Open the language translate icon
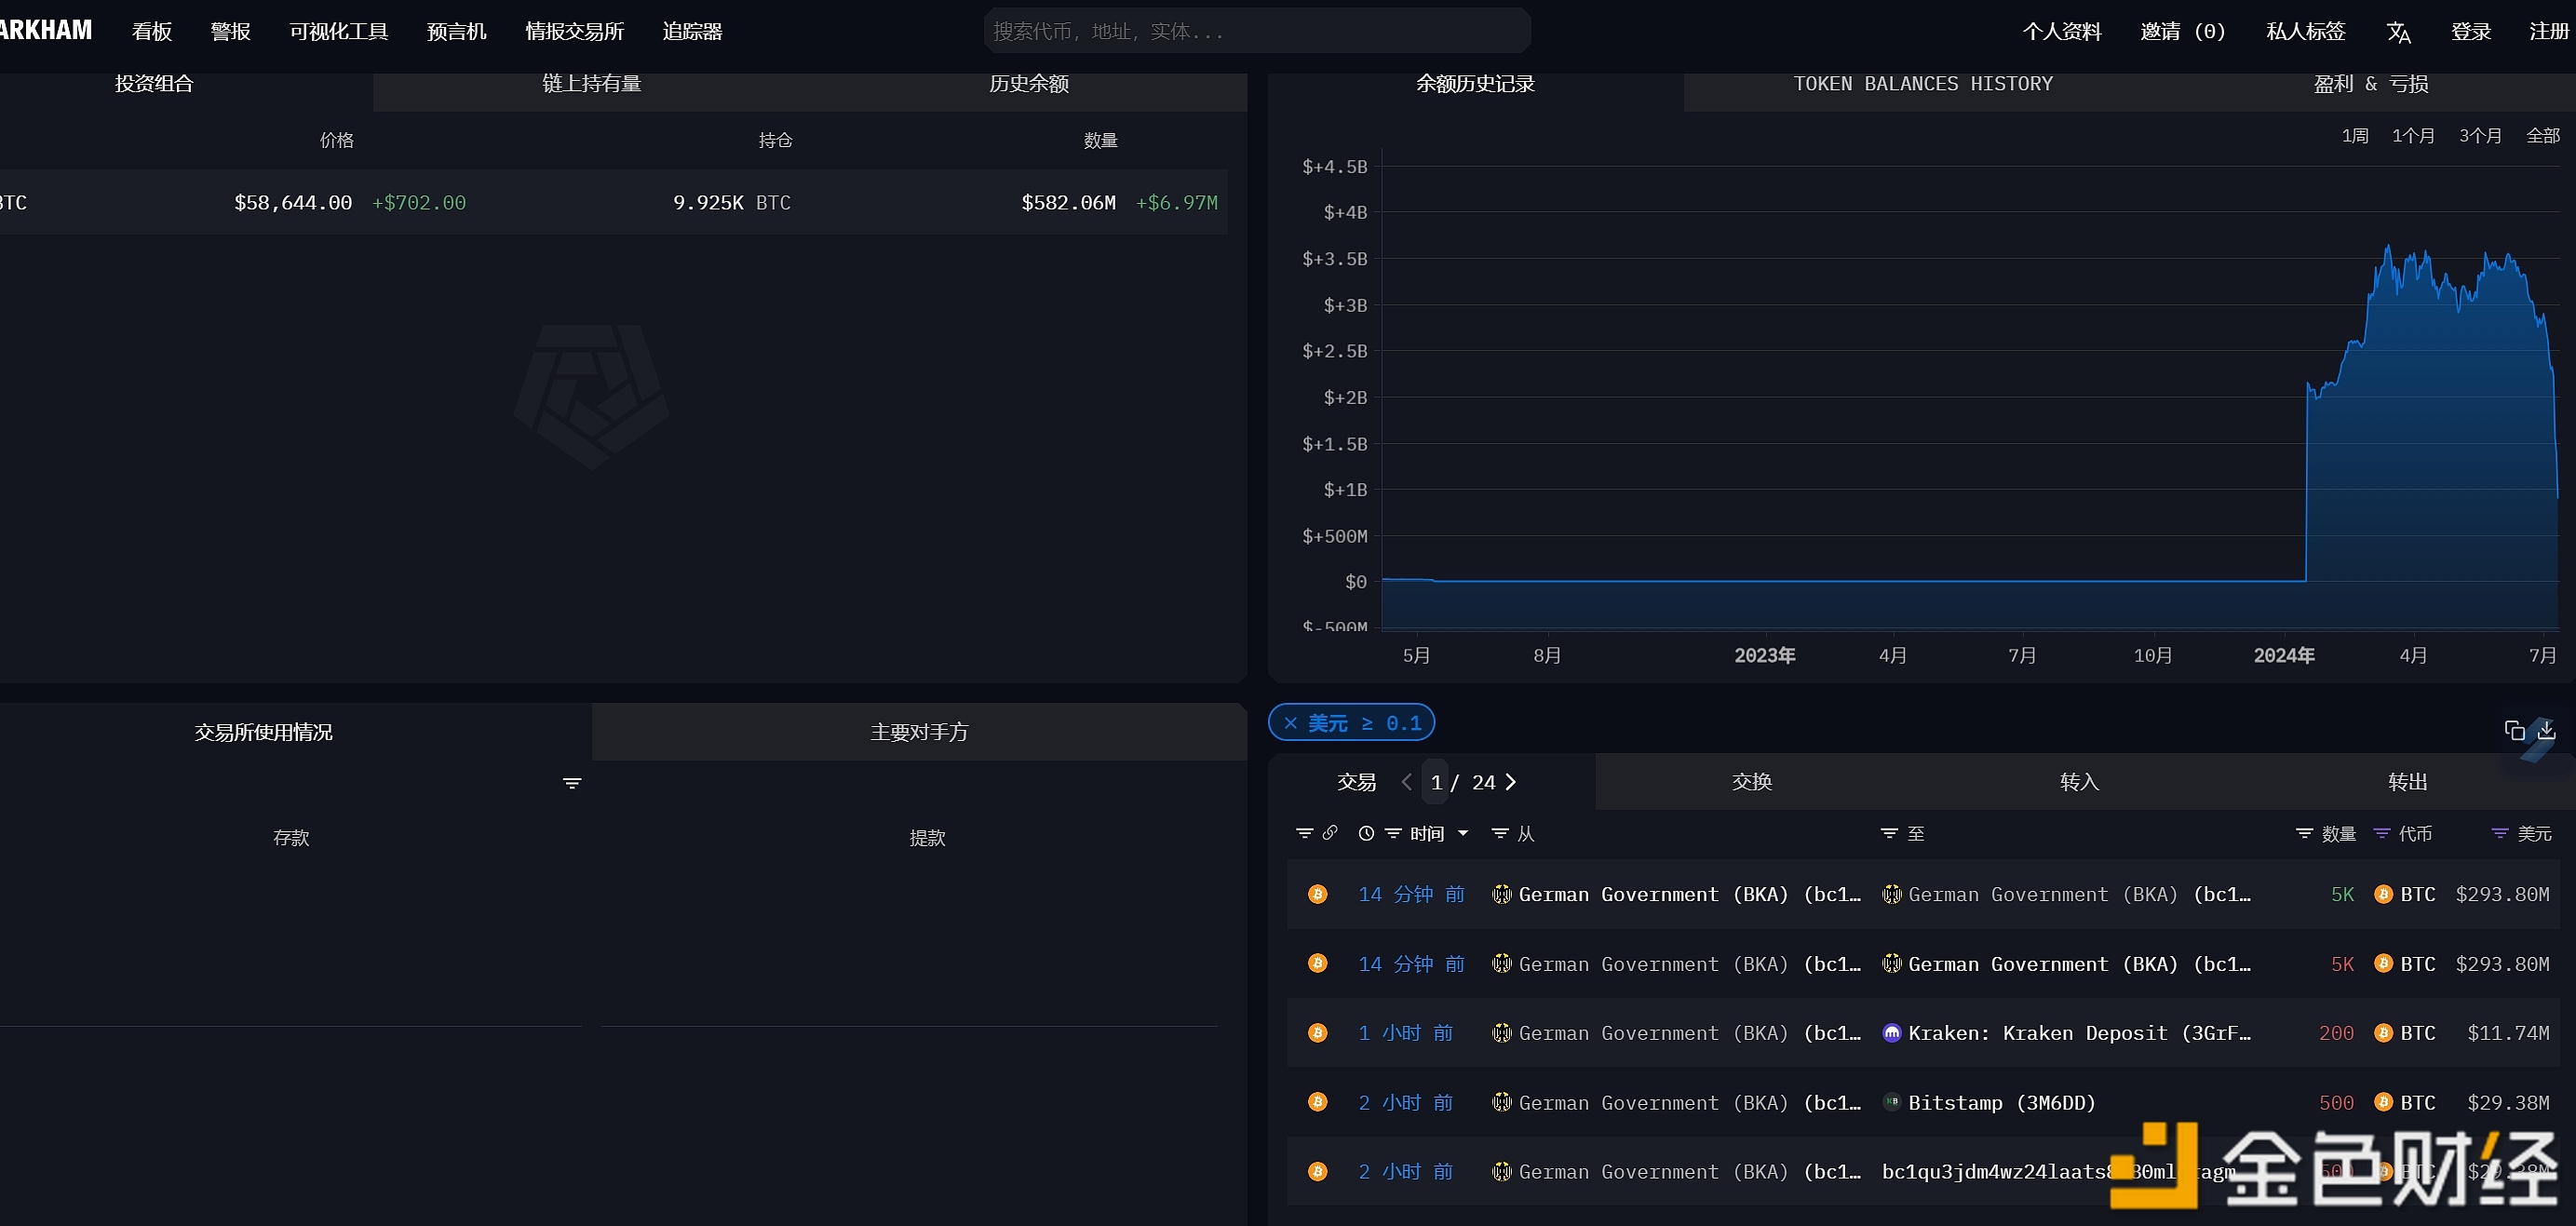2576x1226 pixels. pyautogui.click(x=2398, y=32)
